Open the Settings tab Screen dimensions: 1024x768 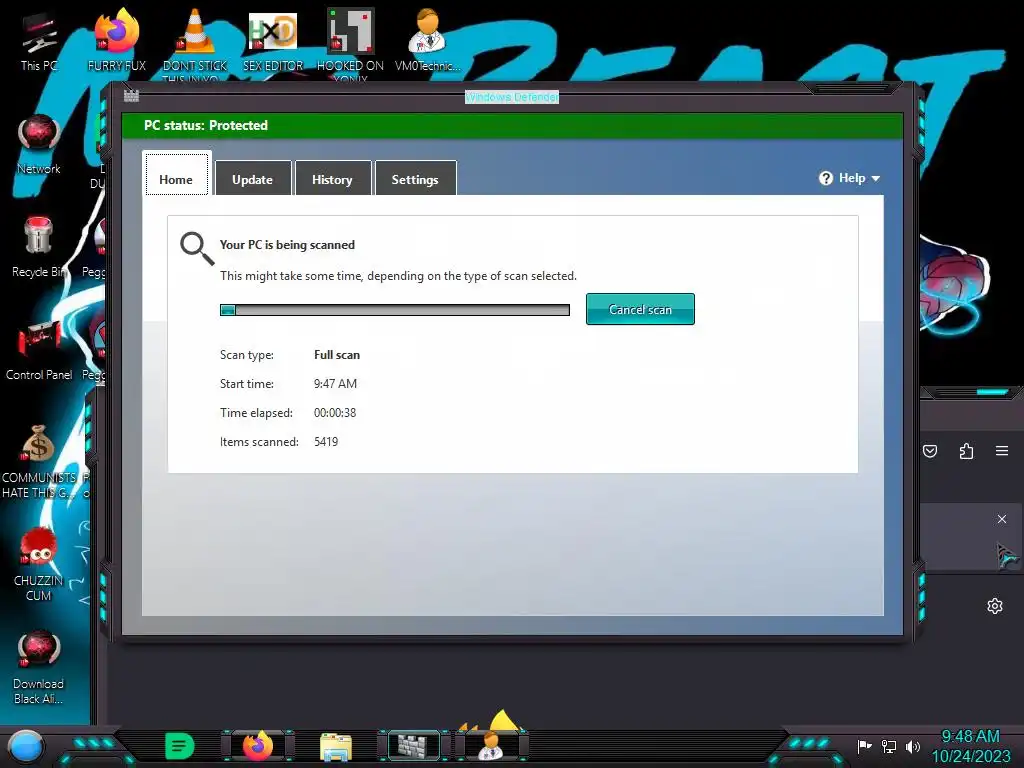pos(415,178)
